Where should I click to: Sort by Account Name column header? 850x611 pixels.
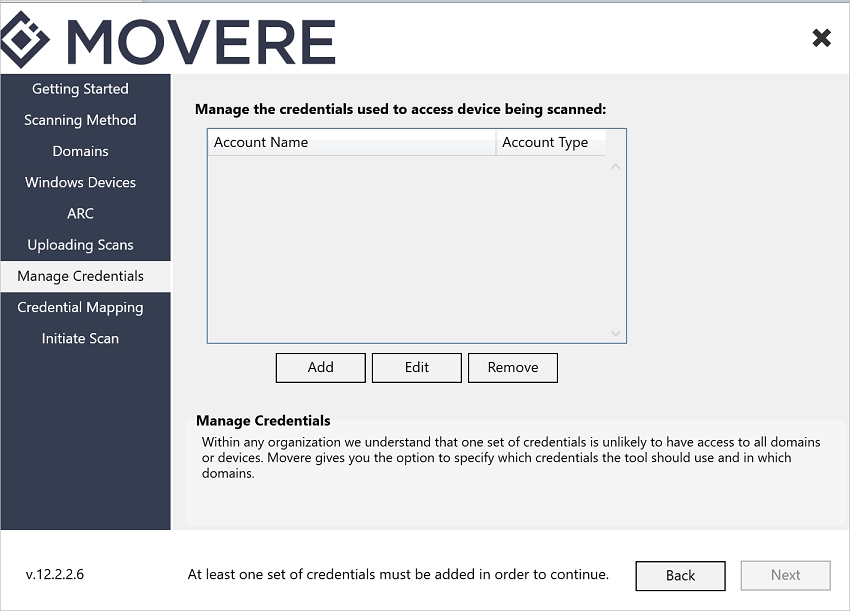tap(351, 143)
